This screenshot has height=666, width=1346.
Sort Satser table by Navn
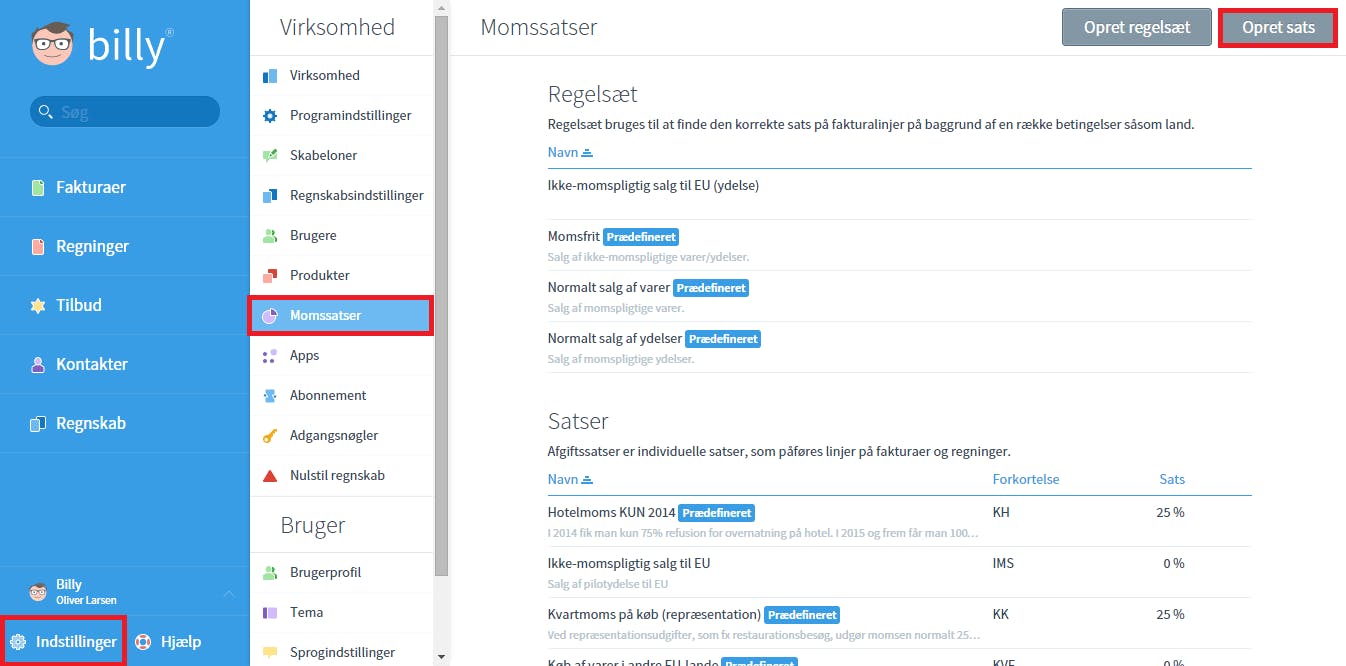(x=570, y=479)
